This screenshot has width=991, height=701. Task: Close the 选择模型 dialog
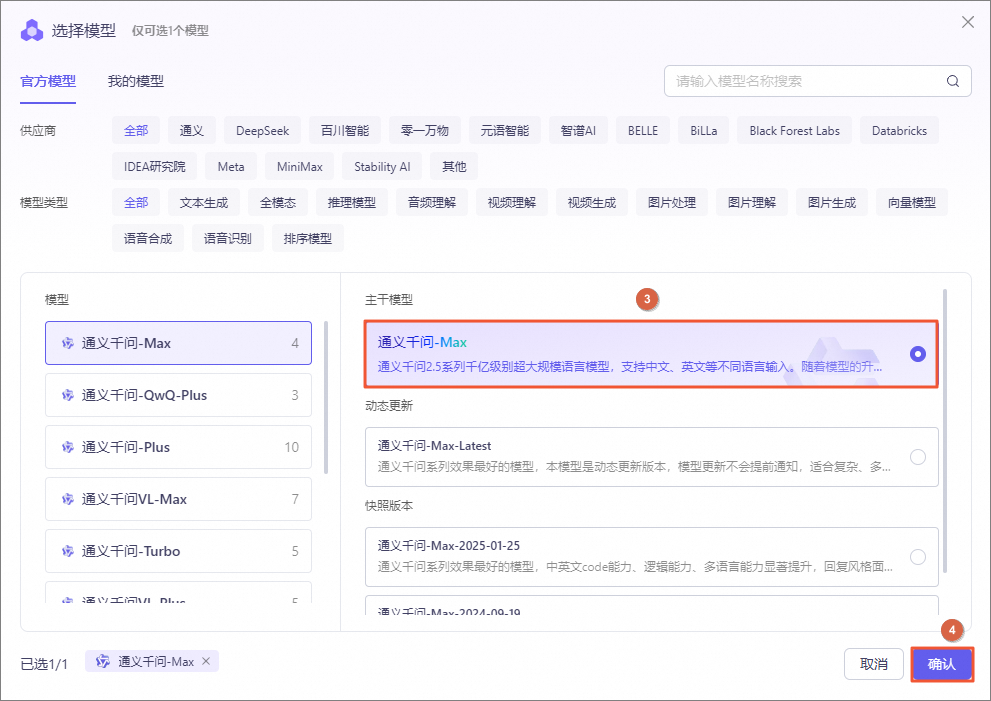click(x=967, y=22)
